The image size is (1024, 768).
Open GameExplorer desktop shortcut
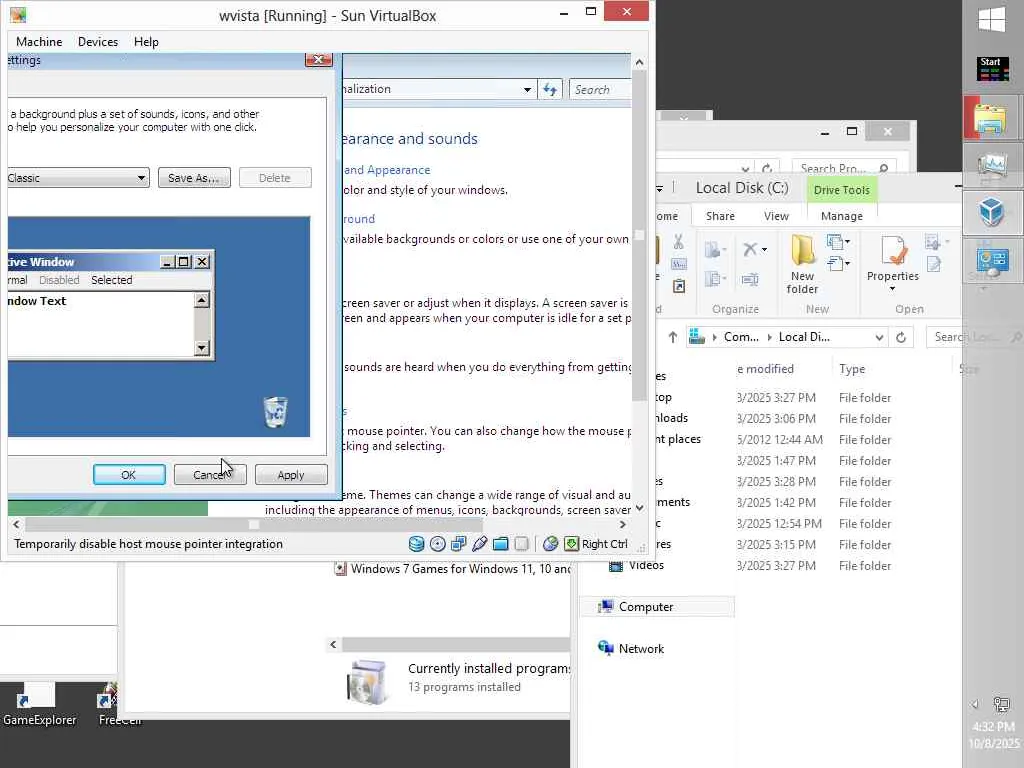(39, 705)
